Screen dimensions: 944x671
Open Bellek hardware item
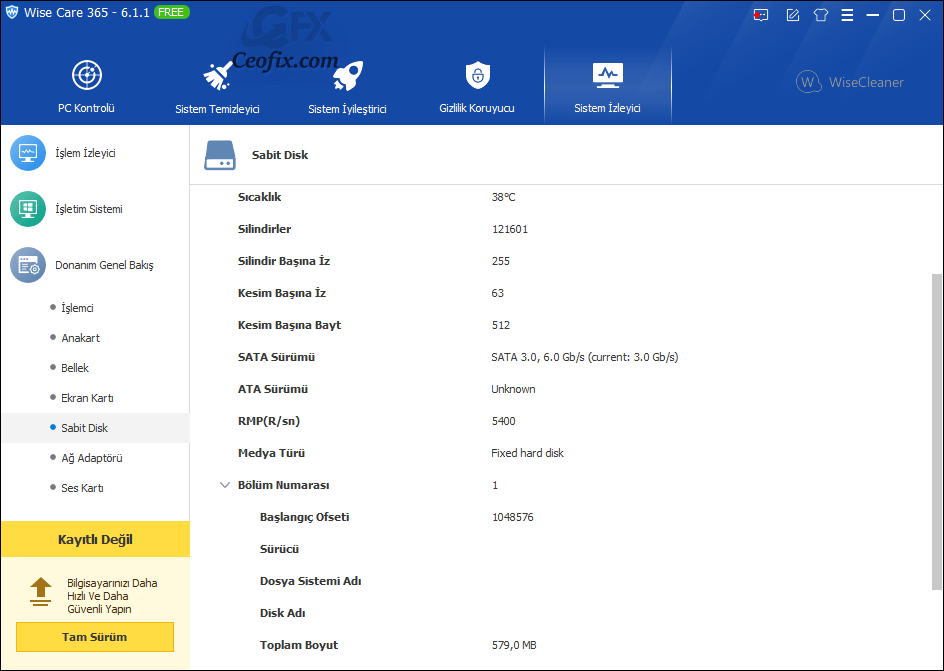pyautogui.click(x=75, y=368)
